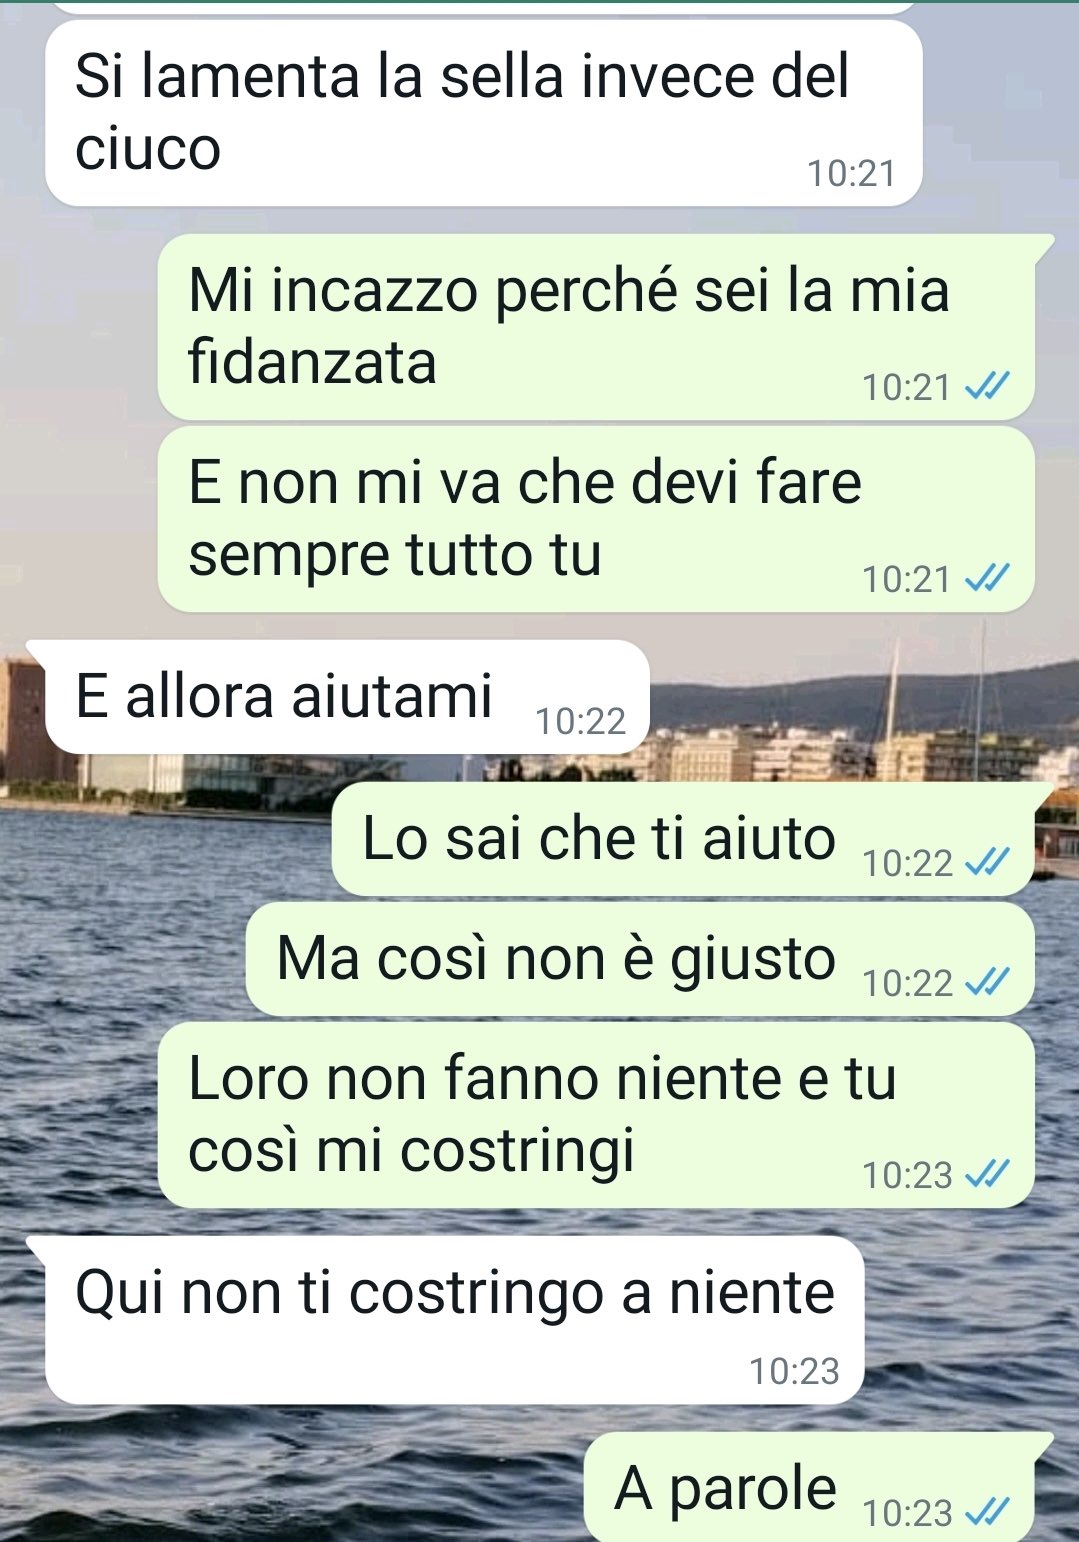The height and width of the screenshot is (1542, 1079).
Task: Tap read ticks on "Loro non fanno niente" message
Action: [x=987, y=1172]
